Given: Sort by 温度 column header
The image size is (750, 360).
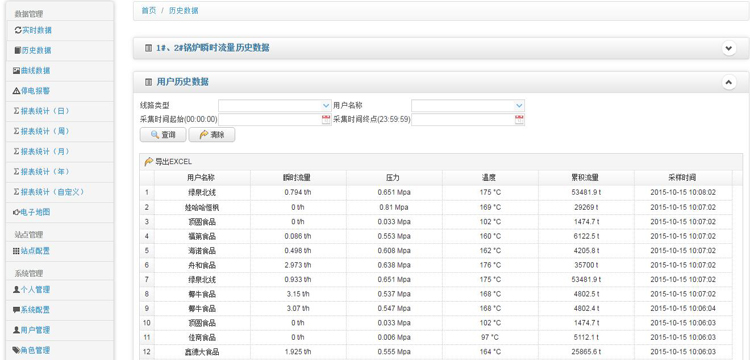Looking at the screenshot, I should click(x=490, y=177).
